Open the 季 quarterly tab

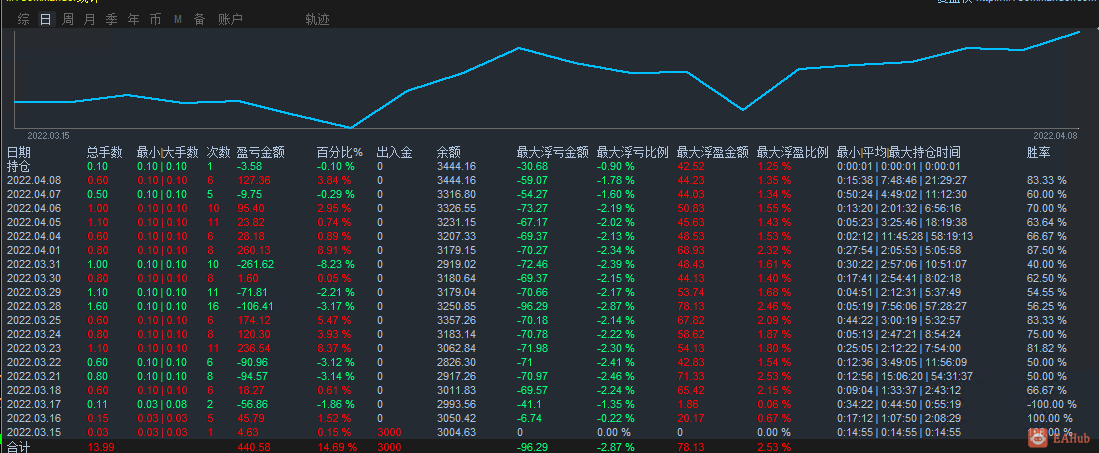111,20
